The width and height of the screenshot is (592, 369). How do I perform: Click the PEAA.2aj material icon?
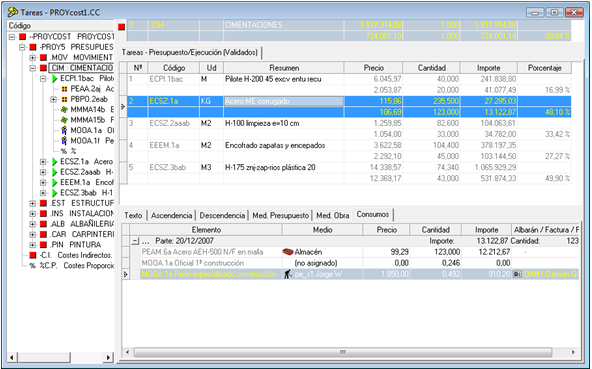tap(65, 89)
